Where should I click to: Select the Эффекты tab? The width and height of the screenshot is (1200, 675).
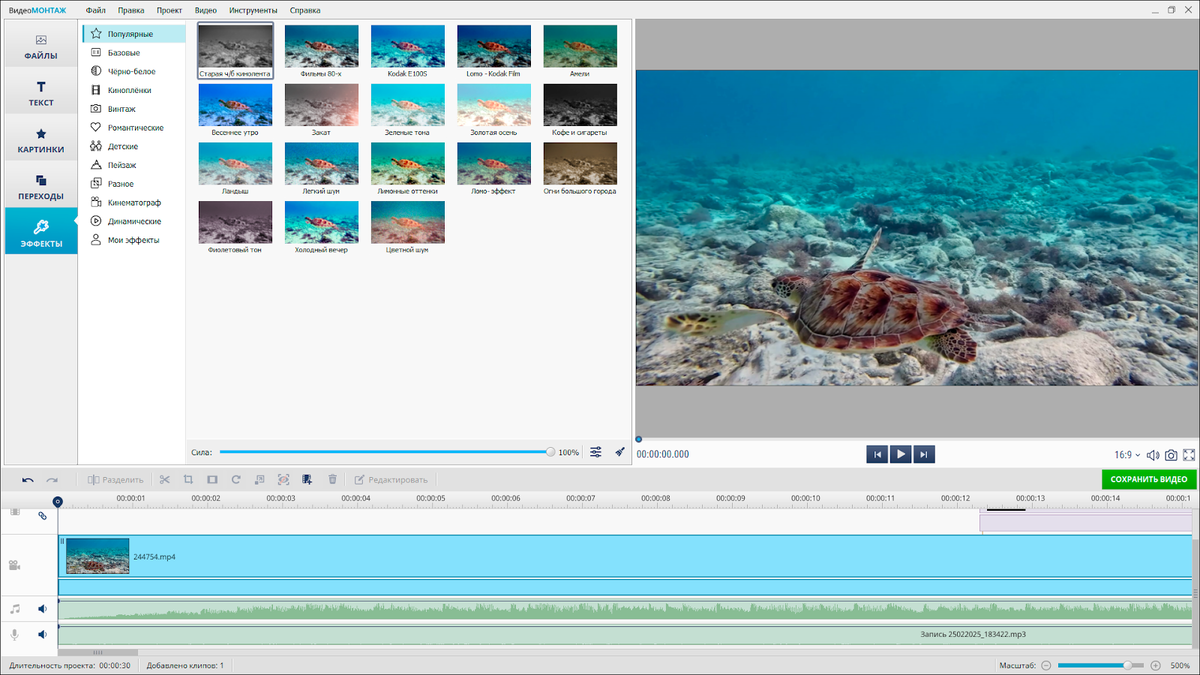[41, 231]
